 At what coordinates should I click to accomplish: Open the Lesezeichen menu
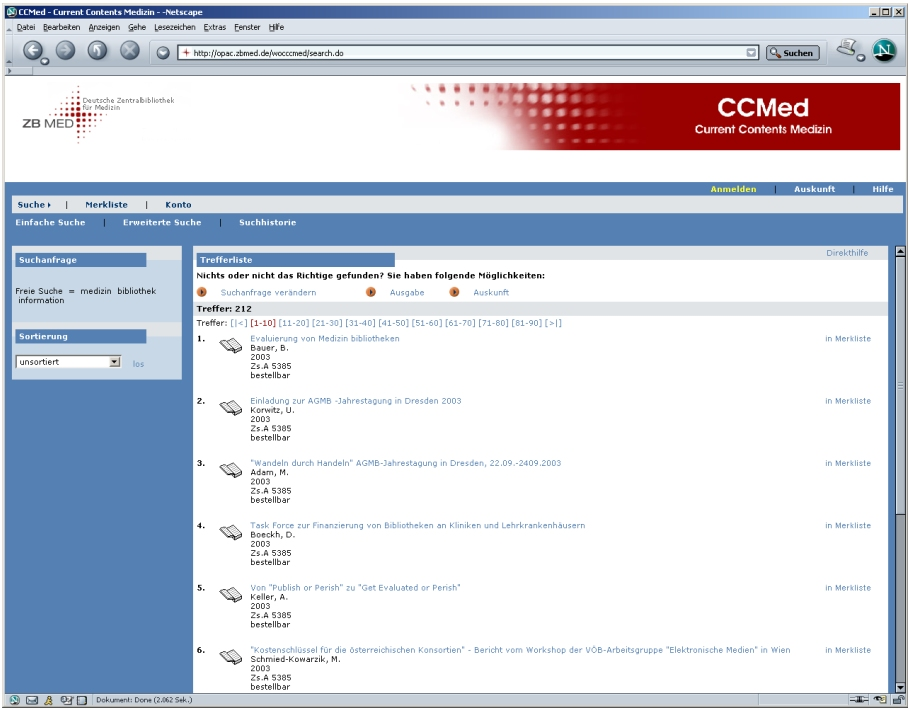[174, 27]
